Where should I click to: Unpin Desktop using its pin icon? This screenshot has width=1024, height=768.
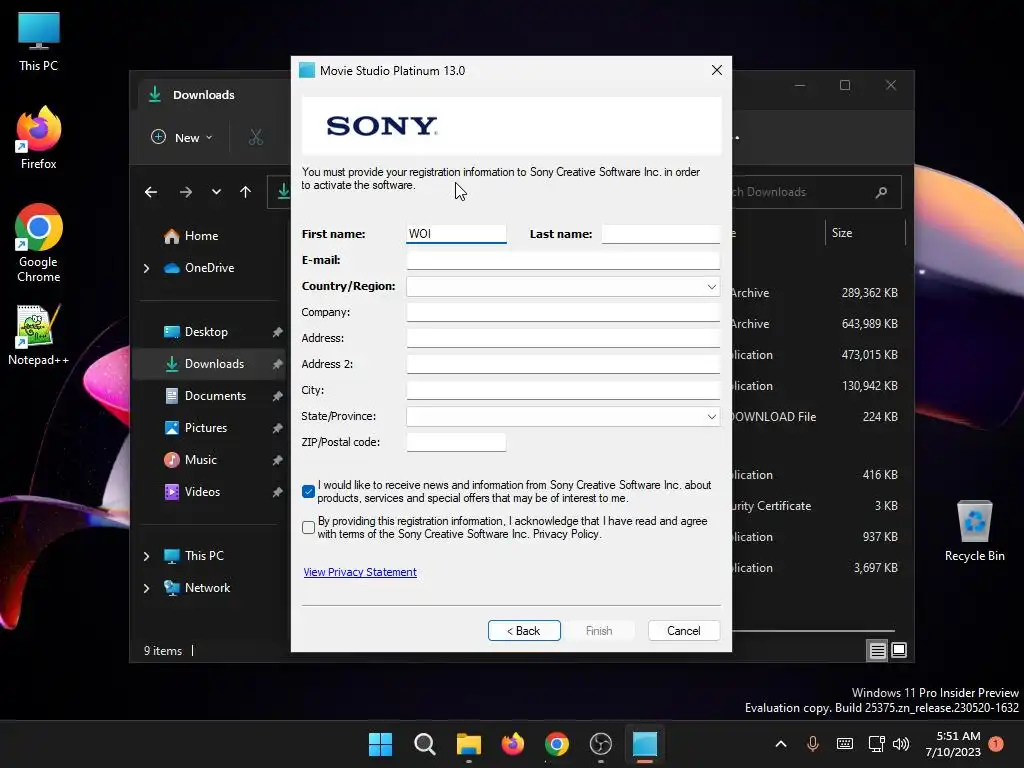(278, 332)
